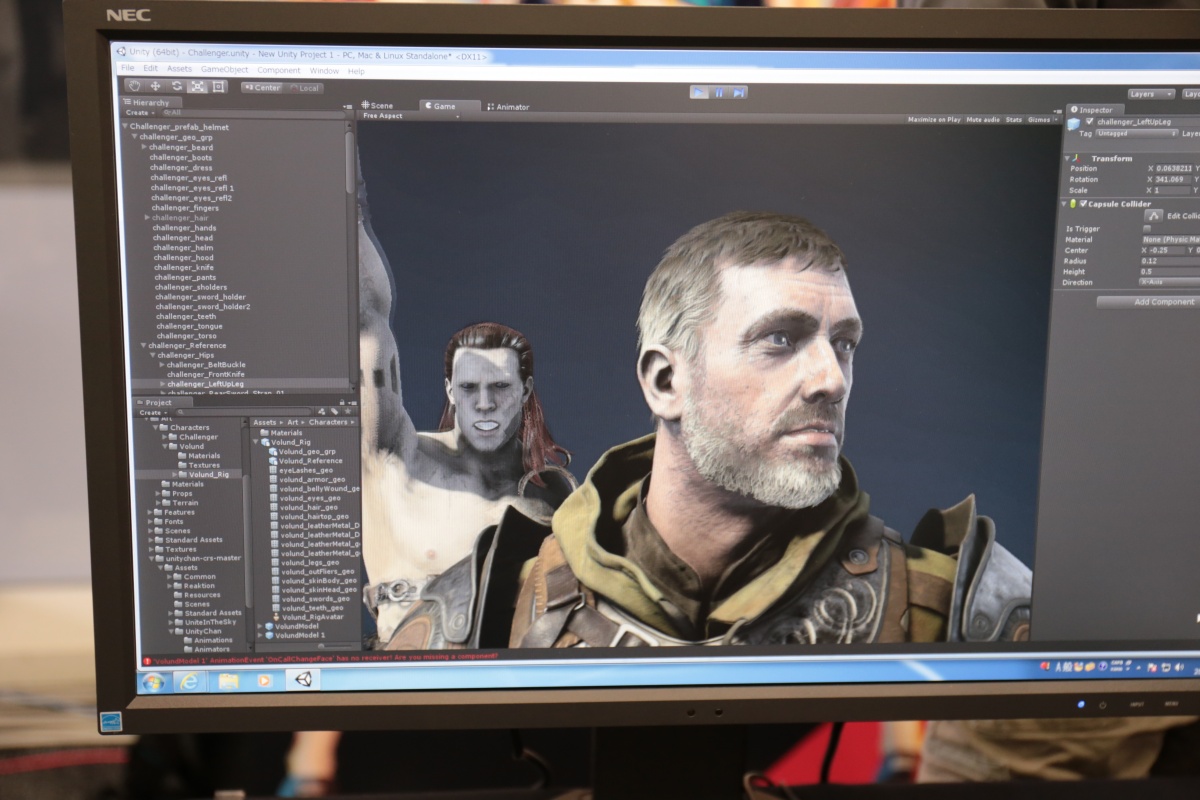Toggle Stats overlay in Game view
The height and width of the screenshot is (800, 1200).
1014,119
